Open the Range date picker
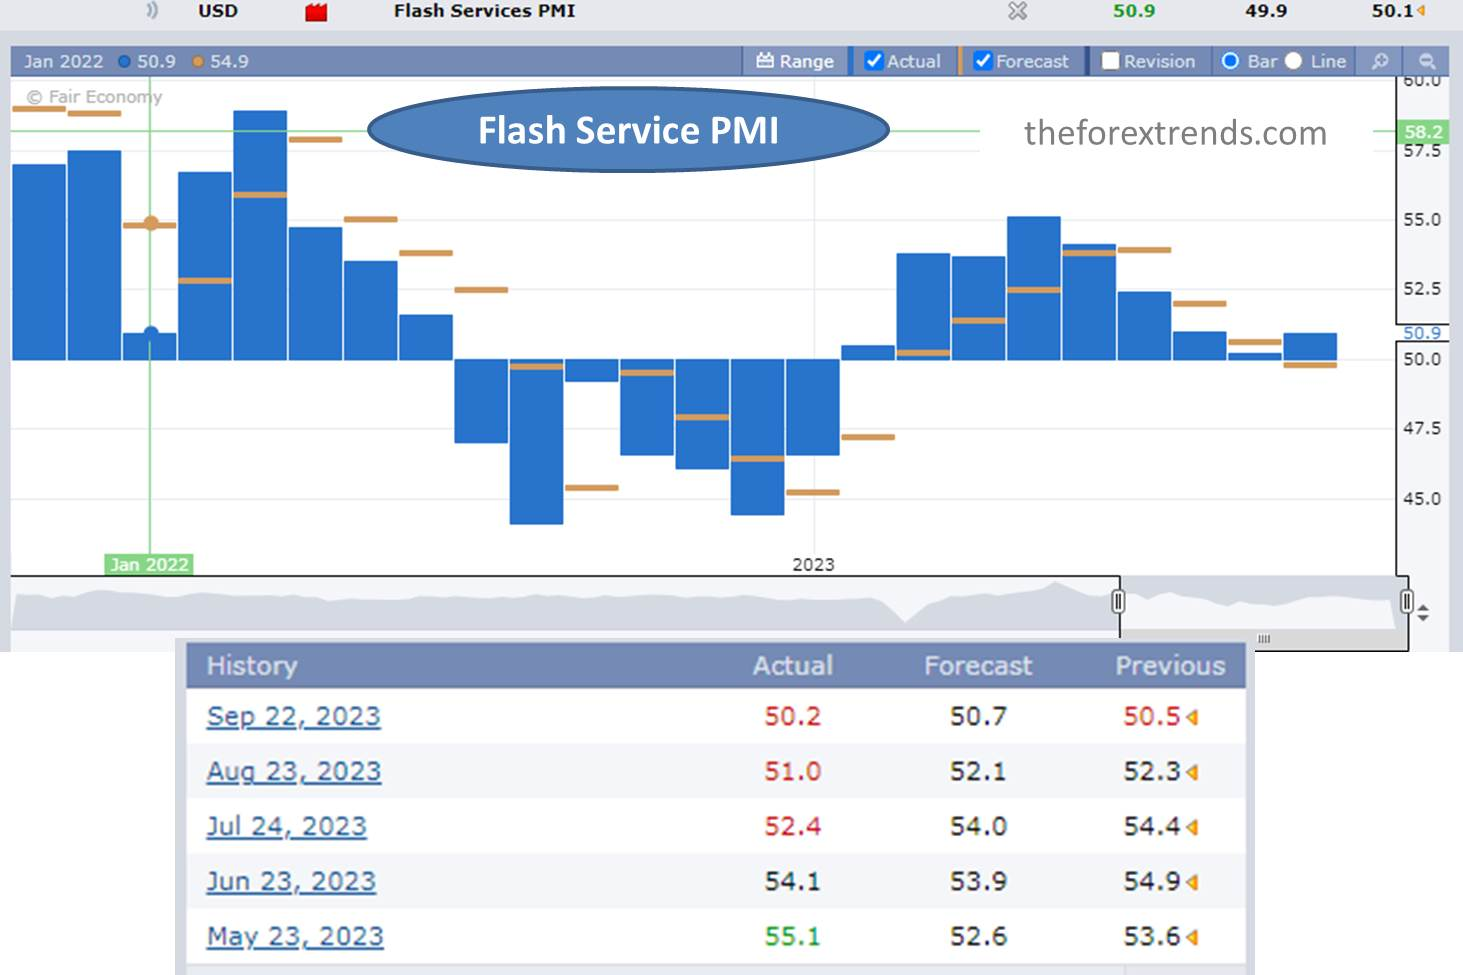 click(x=795, y=61)
